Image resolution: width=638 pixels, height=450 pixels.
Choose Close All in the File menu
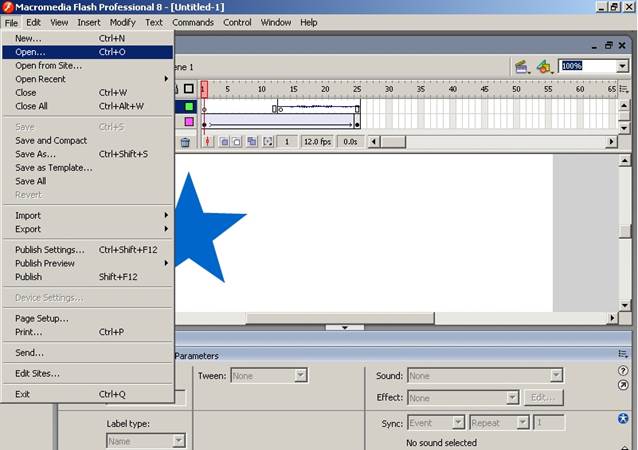click(x=87, y=106)
